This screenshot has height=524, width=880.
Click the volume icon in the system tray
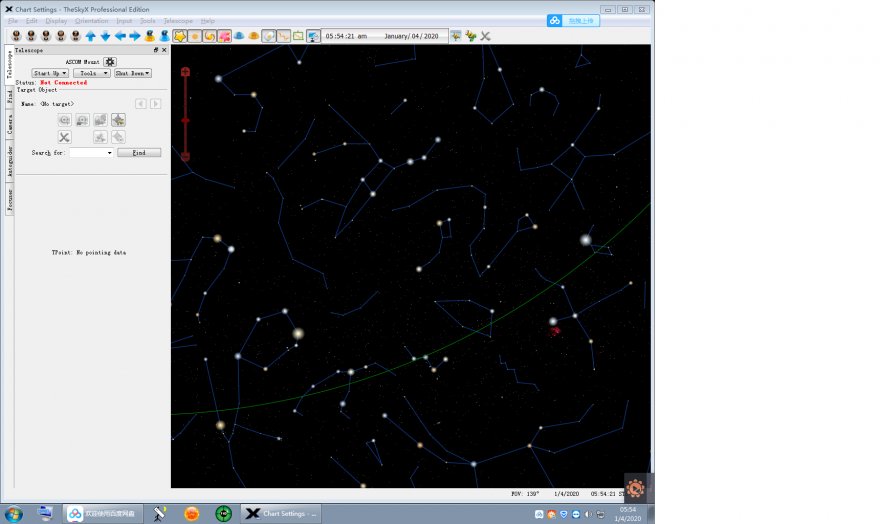pos(588,514)
